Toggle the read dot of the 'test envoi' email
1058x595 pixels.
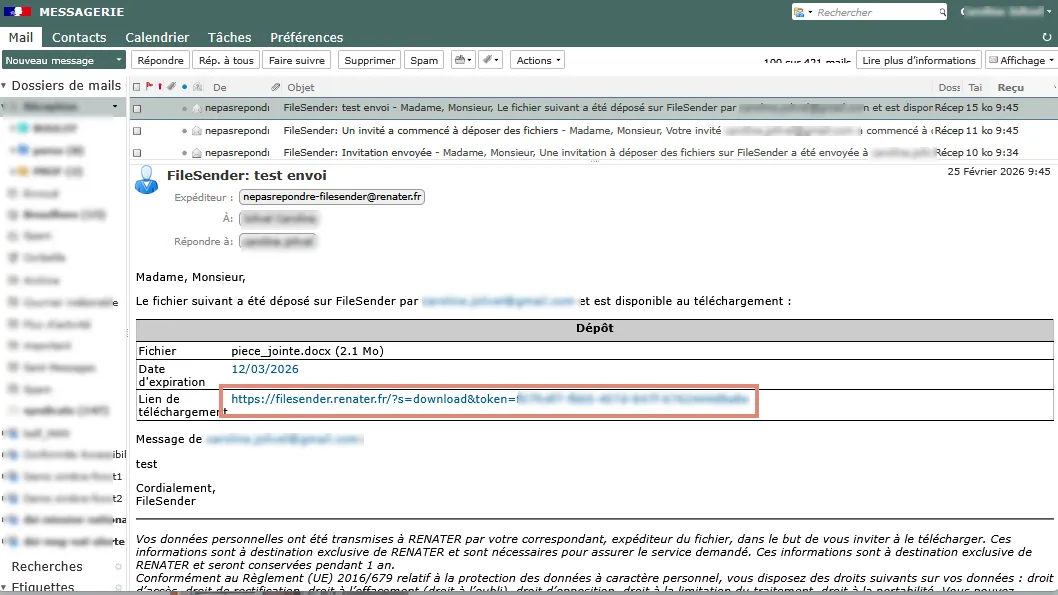click(x=184, y=109)
